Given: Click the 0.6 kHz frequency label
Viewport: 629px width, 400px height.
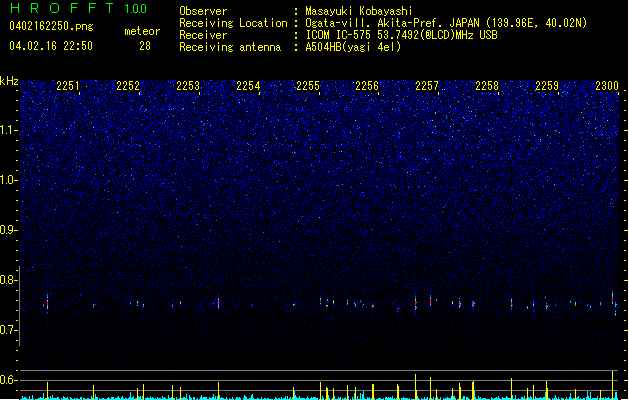Looking at the screenshot, I should point(9,380).
